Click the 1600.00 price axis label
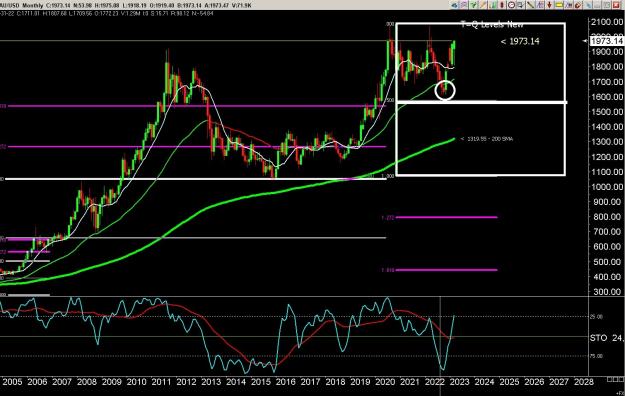This screenshot has width=625, height=396. pos(606,97)
